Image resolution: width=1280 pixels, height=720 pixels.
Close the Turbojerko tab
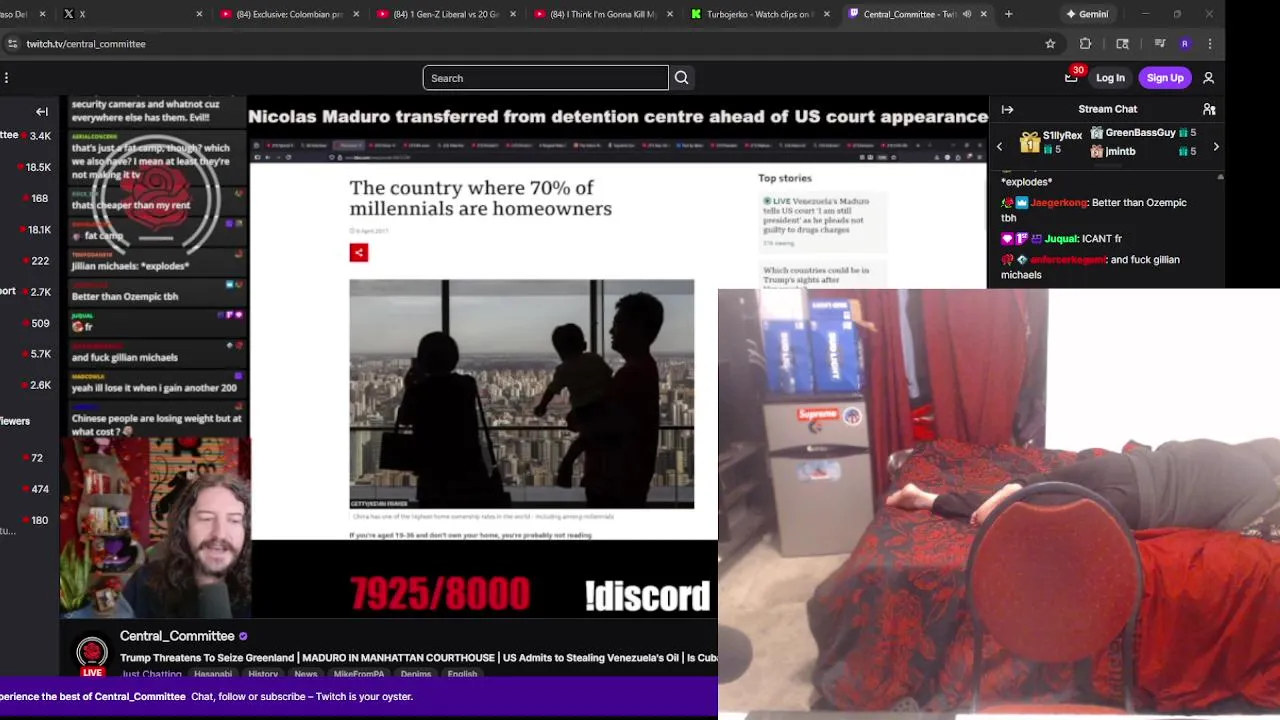(826, 14)
